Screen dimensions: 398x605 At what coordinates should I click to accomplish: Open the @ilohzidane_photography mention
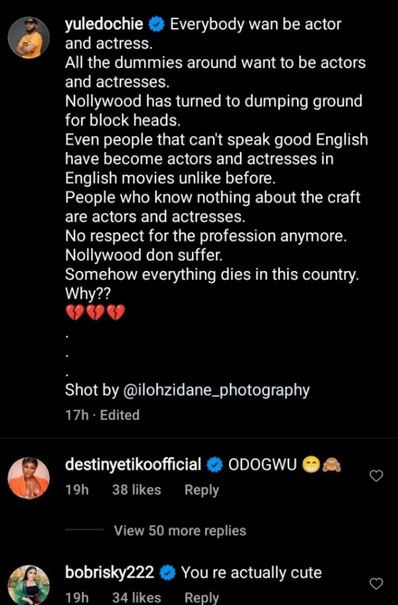tap(216, 390)
